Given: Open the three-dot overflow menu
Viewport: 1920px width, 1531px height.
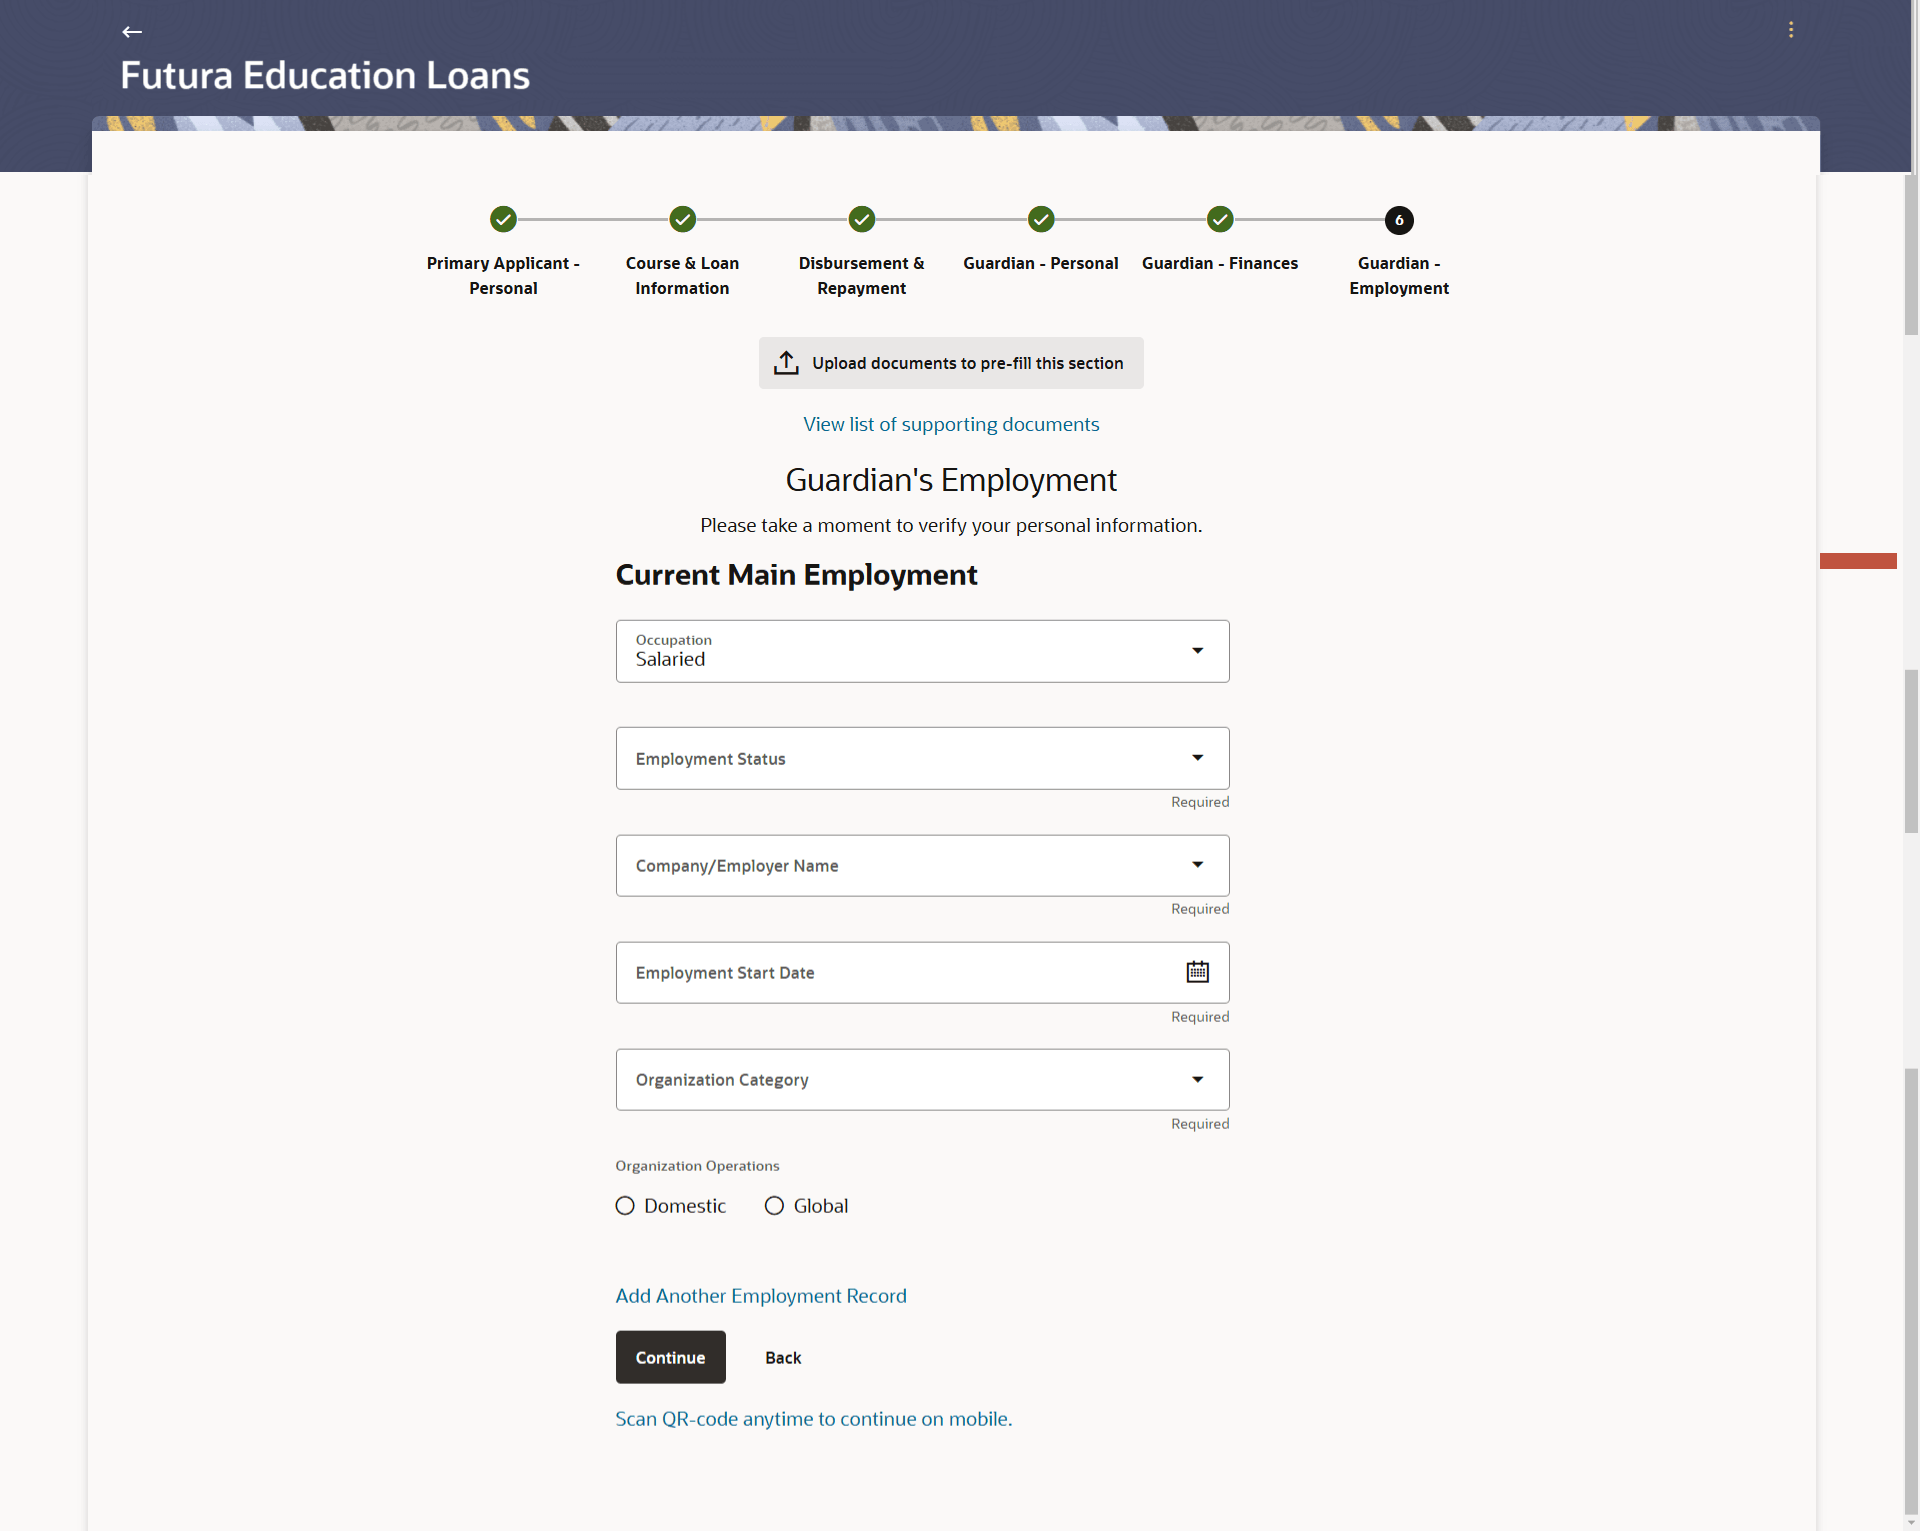Looking at the screenshot, I should click(1791, 30).
